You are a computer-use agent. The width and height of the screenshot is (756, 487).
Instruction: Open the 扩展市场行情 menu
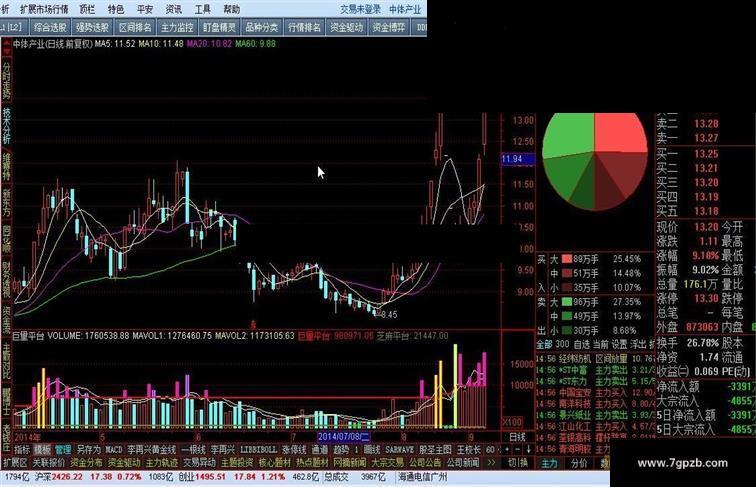click(x=44, y=9)
